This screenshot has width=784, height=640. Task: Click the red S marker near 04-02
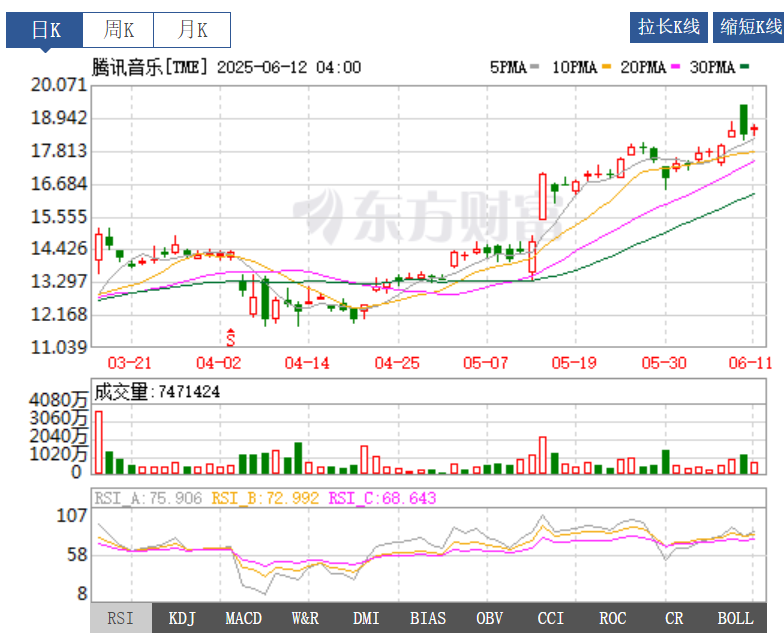[x=230, y=338]
